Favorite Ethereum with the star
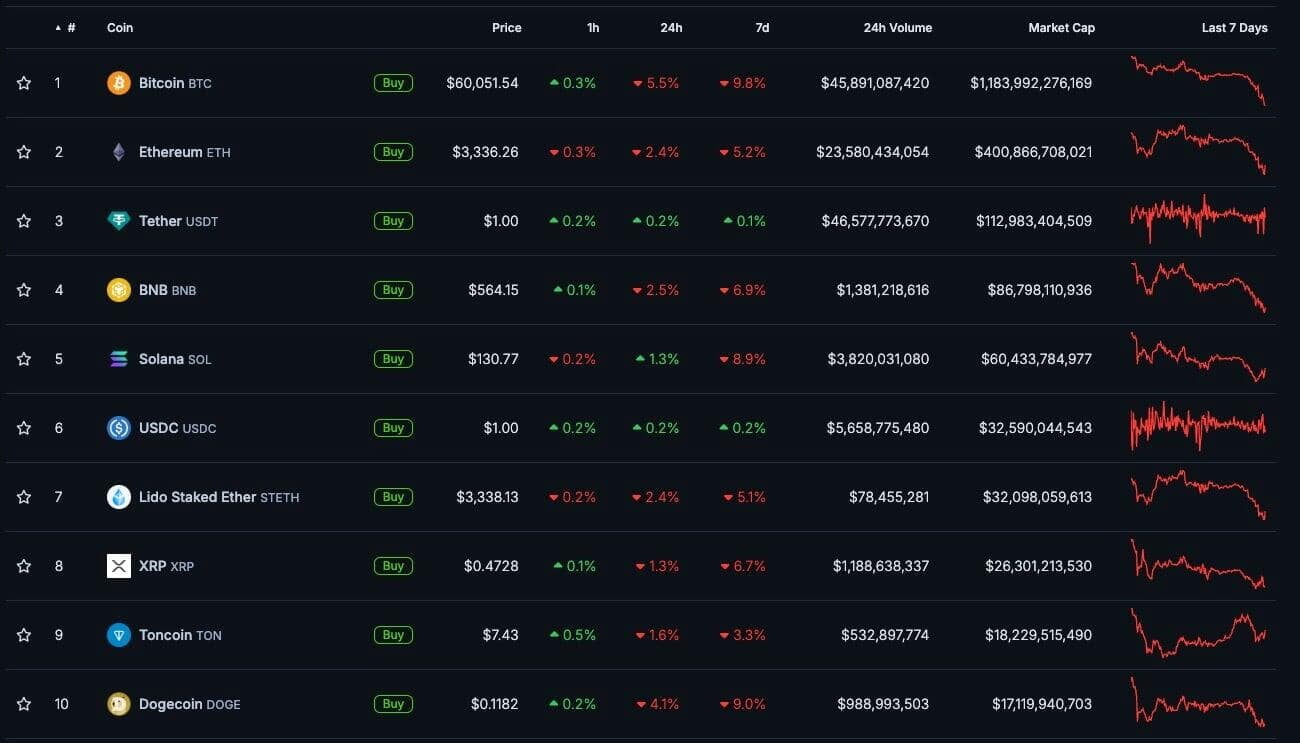Screen dimensions: 1300x743 point(24,152)
